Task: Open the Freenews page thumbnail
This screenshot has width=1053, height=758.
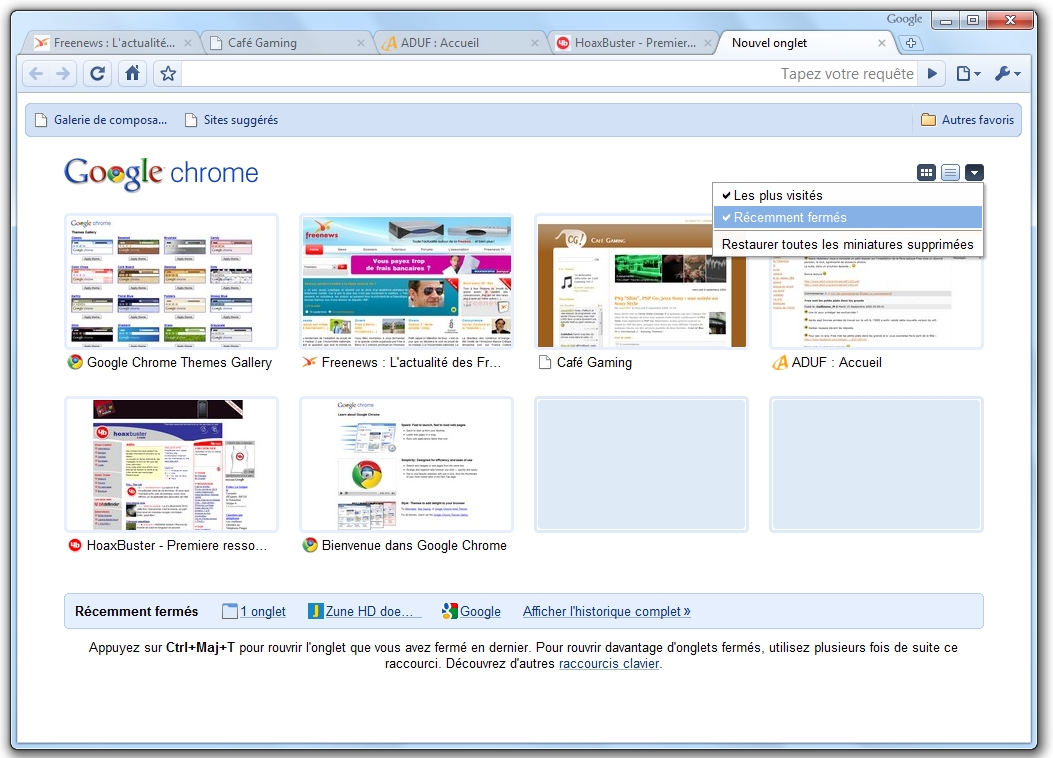Action: 406,282
